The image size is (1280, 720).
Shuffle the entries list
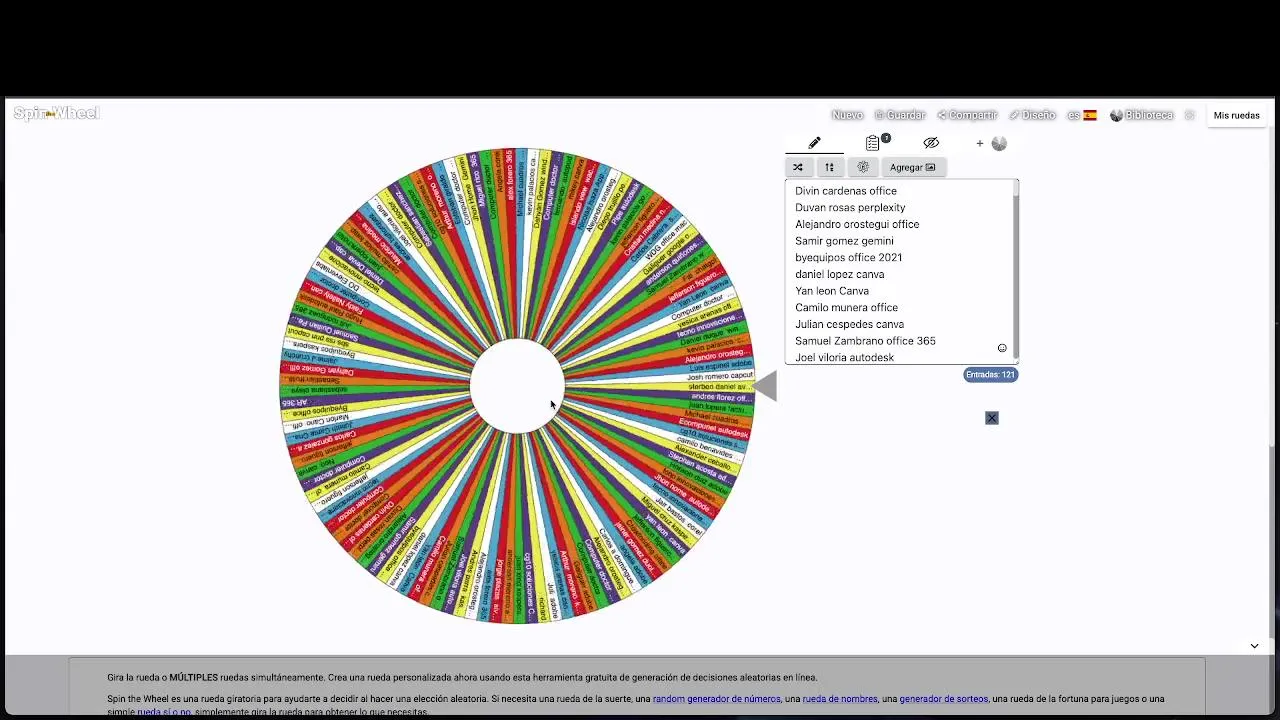(798, 167)
